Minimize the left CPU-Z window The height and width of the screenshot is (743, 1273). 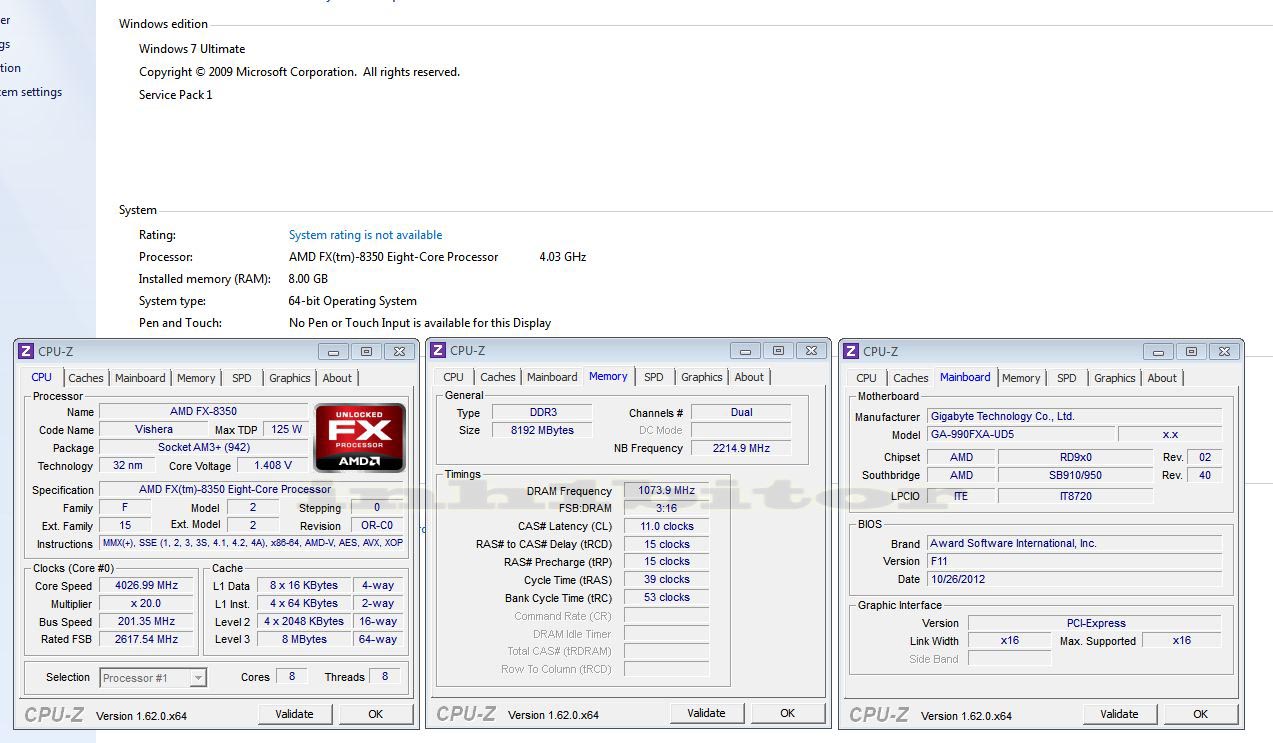pyautogui.click(x=333, y=351)
